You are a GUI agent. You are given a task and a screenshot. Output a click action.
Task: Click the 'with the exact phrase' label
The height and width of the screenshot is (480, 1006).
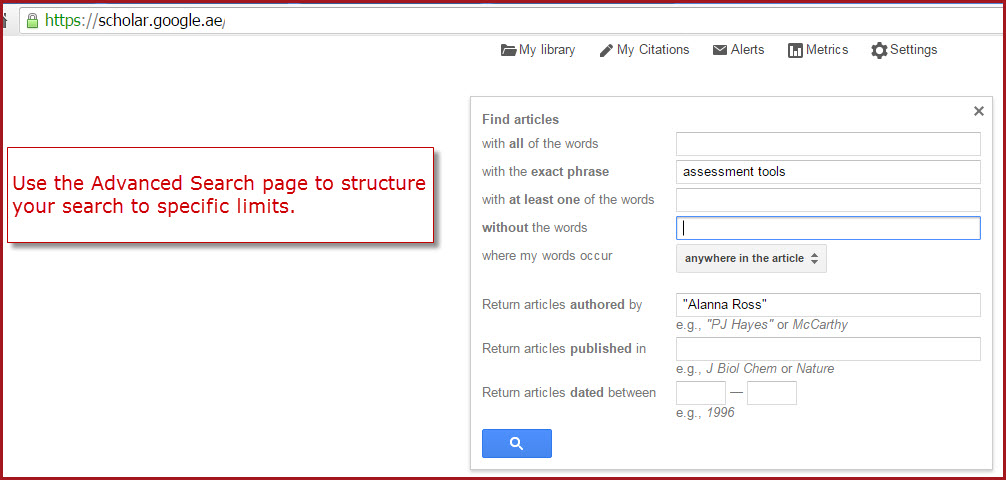click(545, 172)
